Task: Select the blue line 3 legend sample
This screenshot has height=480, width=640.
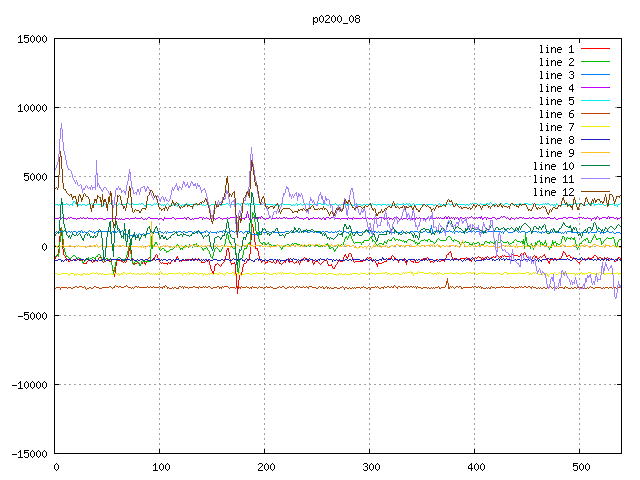Action: point(595,75)
